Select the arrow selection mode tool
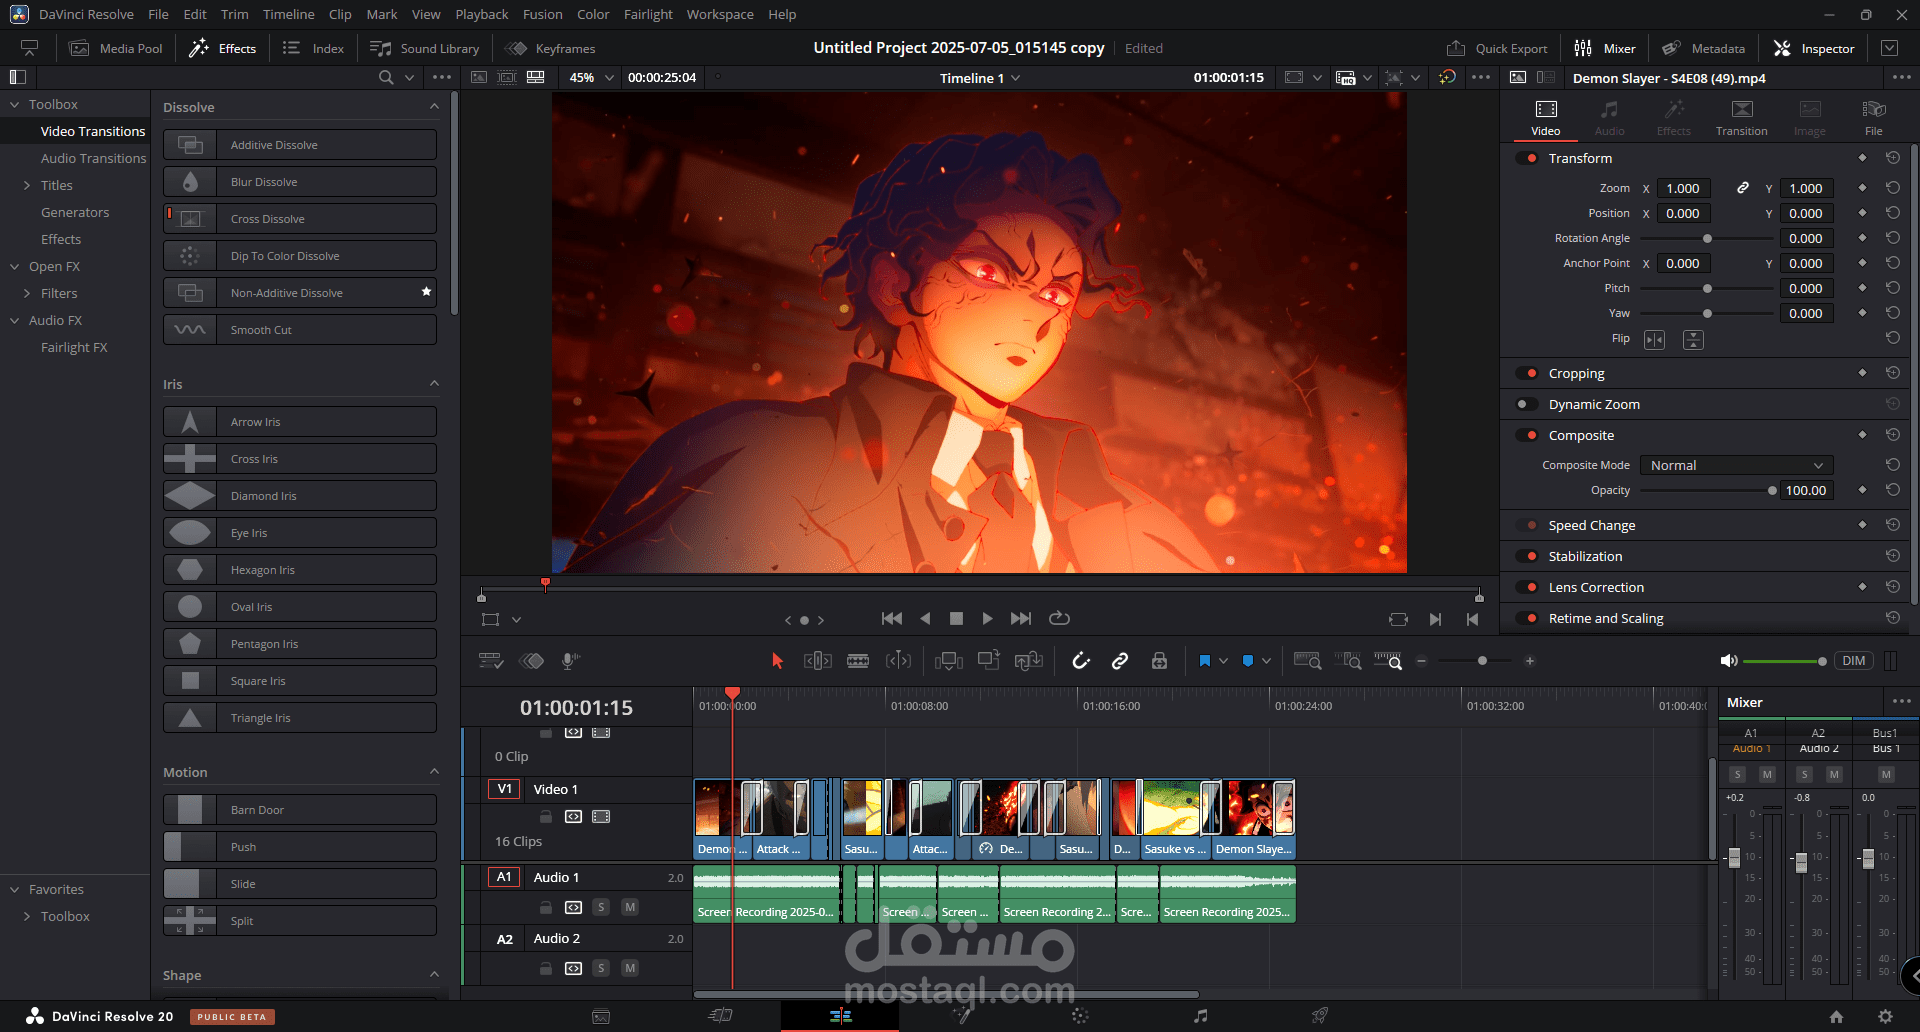1920x1032 pixels. point(777,661)
